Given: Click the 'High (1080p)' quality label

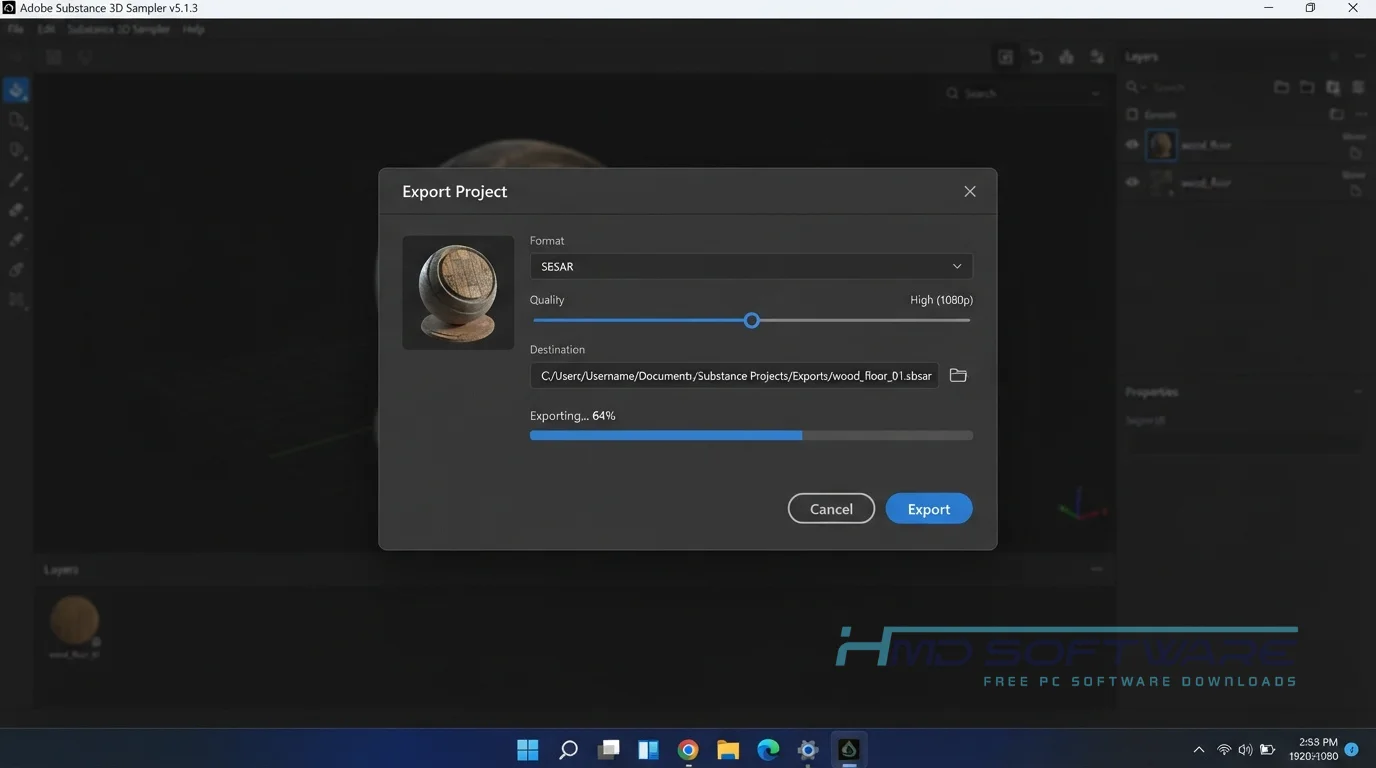Looking at the screenshot, I should pyautogui.click(x=941, y=299).
